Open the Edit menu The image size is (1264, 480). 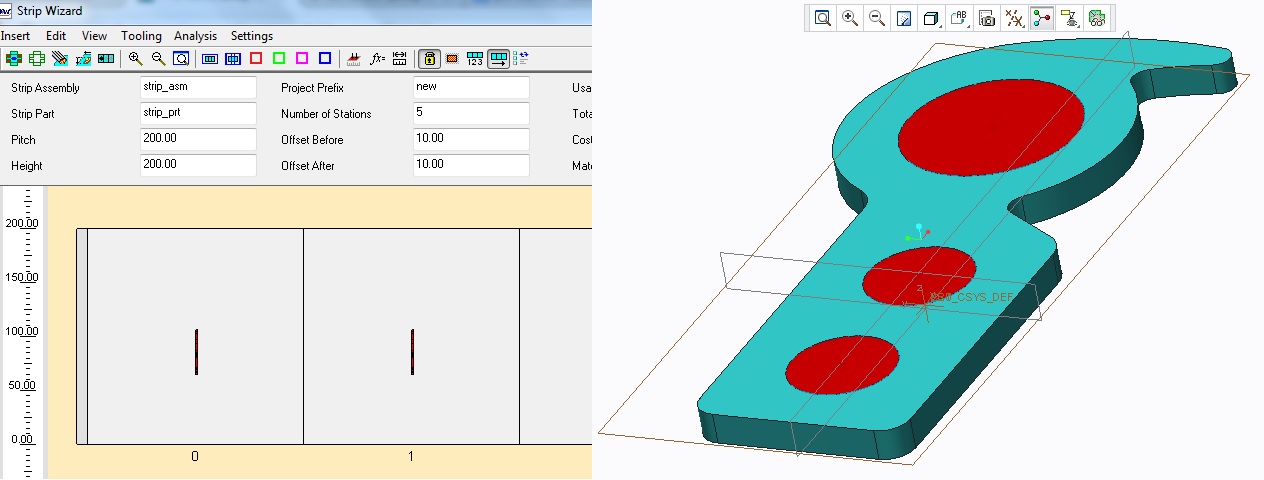click(56, 36)
